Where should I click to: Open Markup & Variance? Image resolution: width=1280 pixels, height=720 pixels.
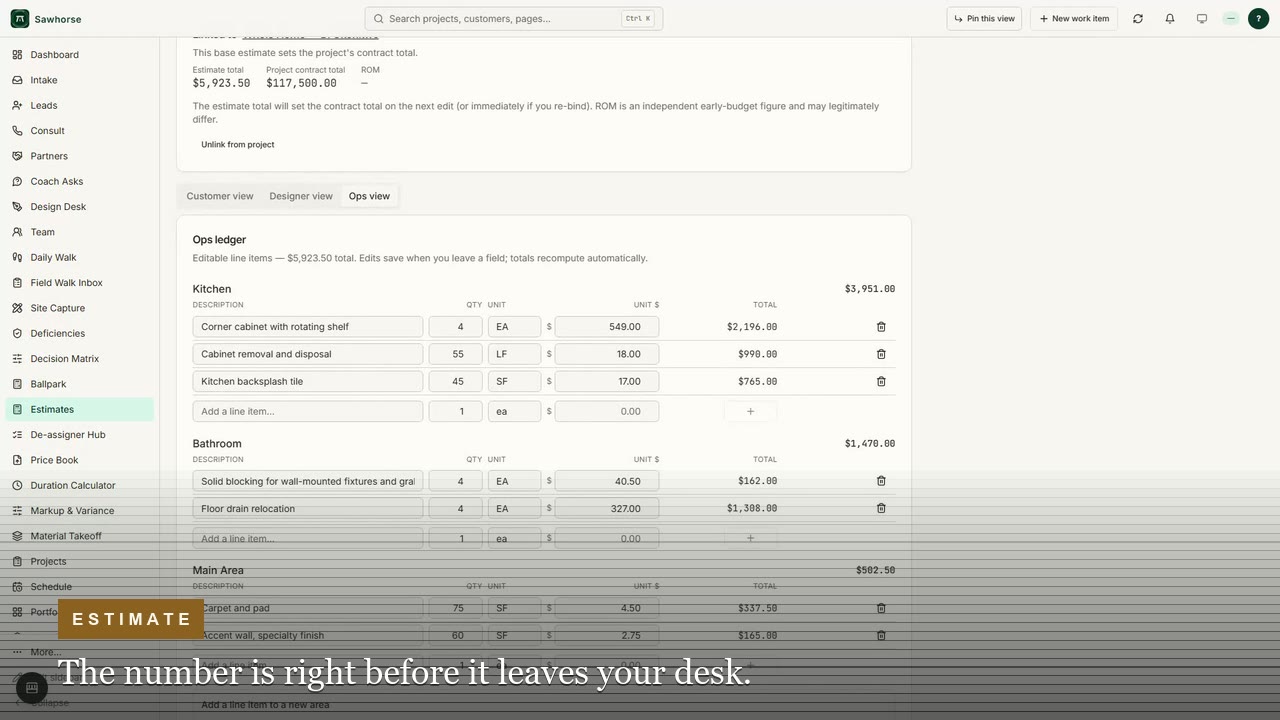click(x=80, y=511)
